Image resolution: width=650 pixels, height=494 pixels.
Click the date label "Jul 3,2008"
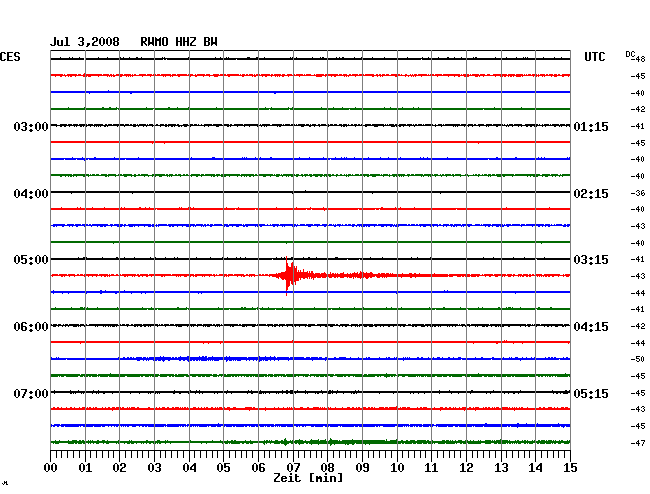85,42
